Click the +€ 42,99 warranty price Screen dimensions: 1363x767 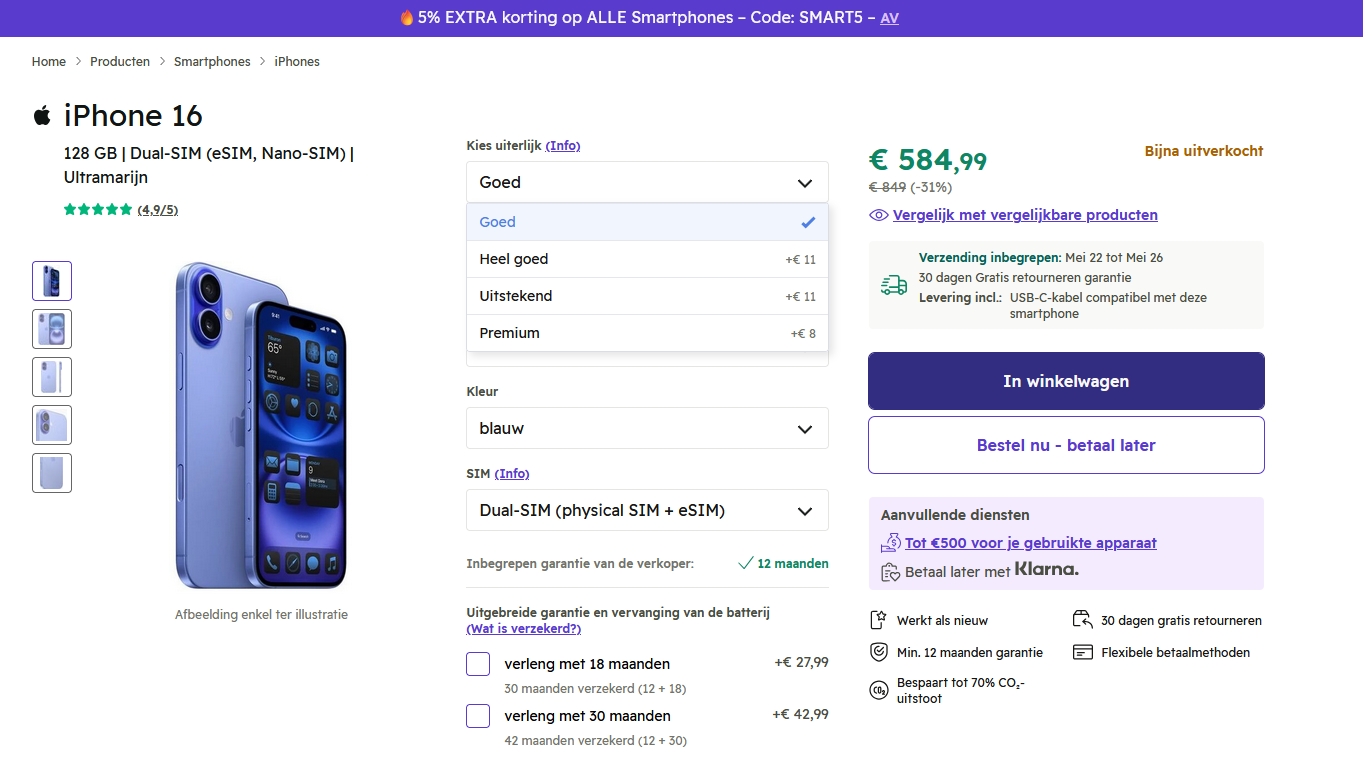[x=801, y=714]
